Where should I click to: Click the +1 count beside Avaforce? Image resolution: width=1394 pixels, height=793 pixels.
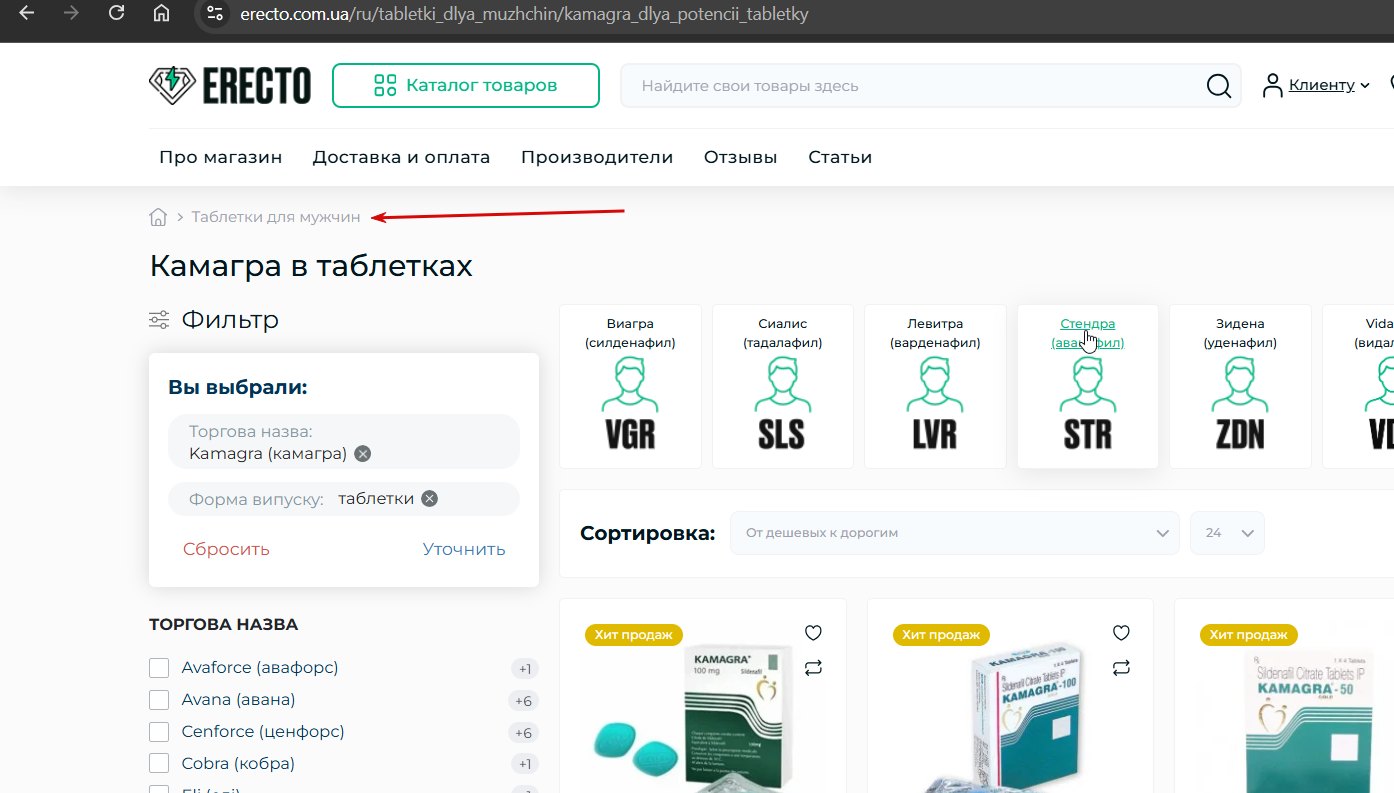tap(524, 669)
